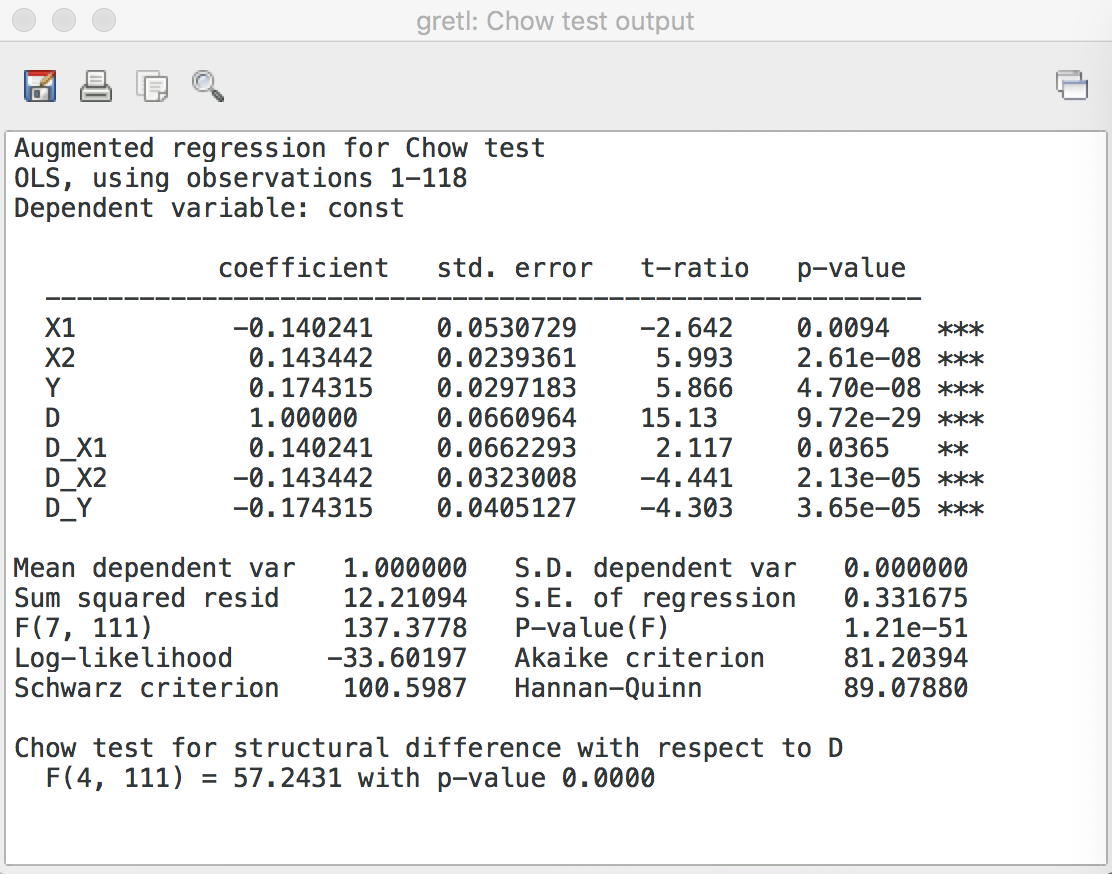Click the Save output floppy icon
1112x874 pixels.
(x=40, y=86)
